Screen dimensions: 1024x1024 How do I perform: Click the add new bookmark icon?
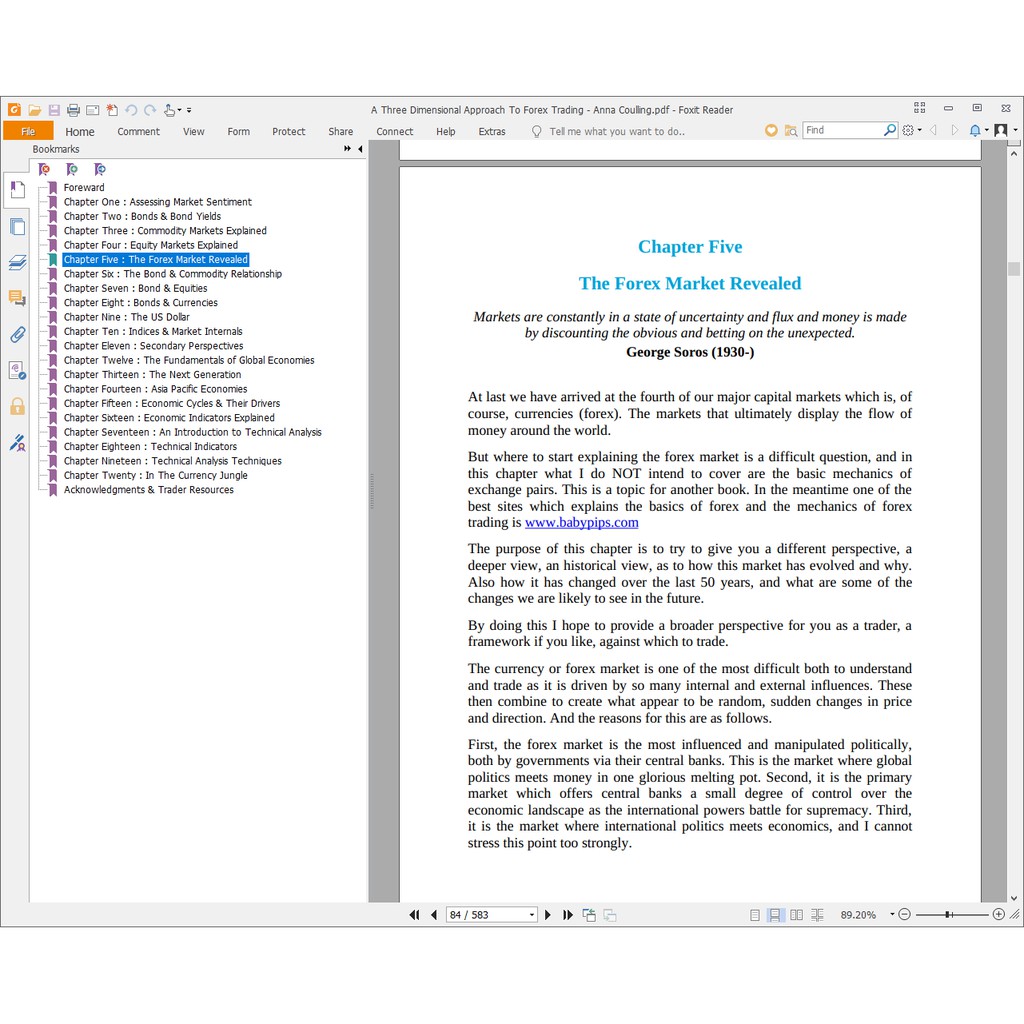coord(72,170)
